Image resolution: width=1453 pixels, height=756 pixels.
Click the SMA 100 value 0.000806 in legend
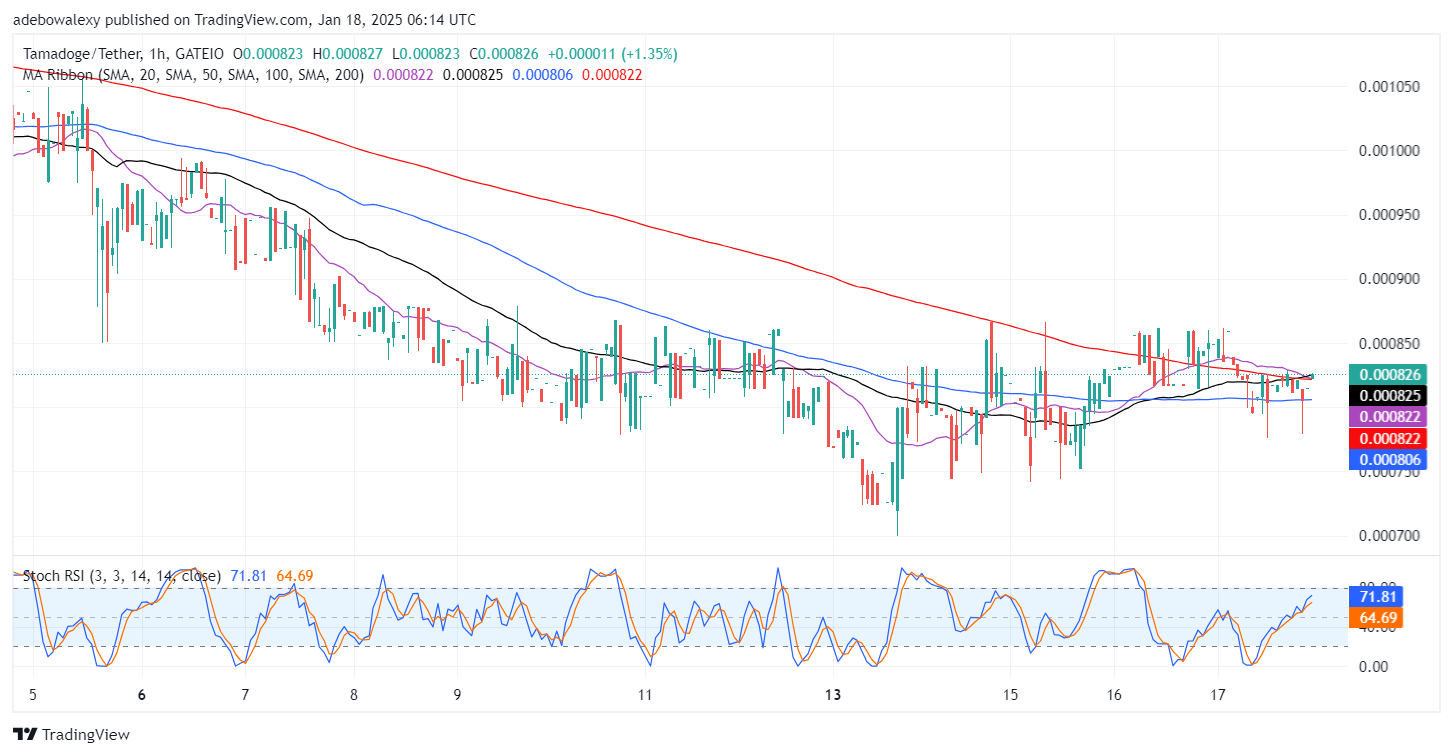point(543,74)
